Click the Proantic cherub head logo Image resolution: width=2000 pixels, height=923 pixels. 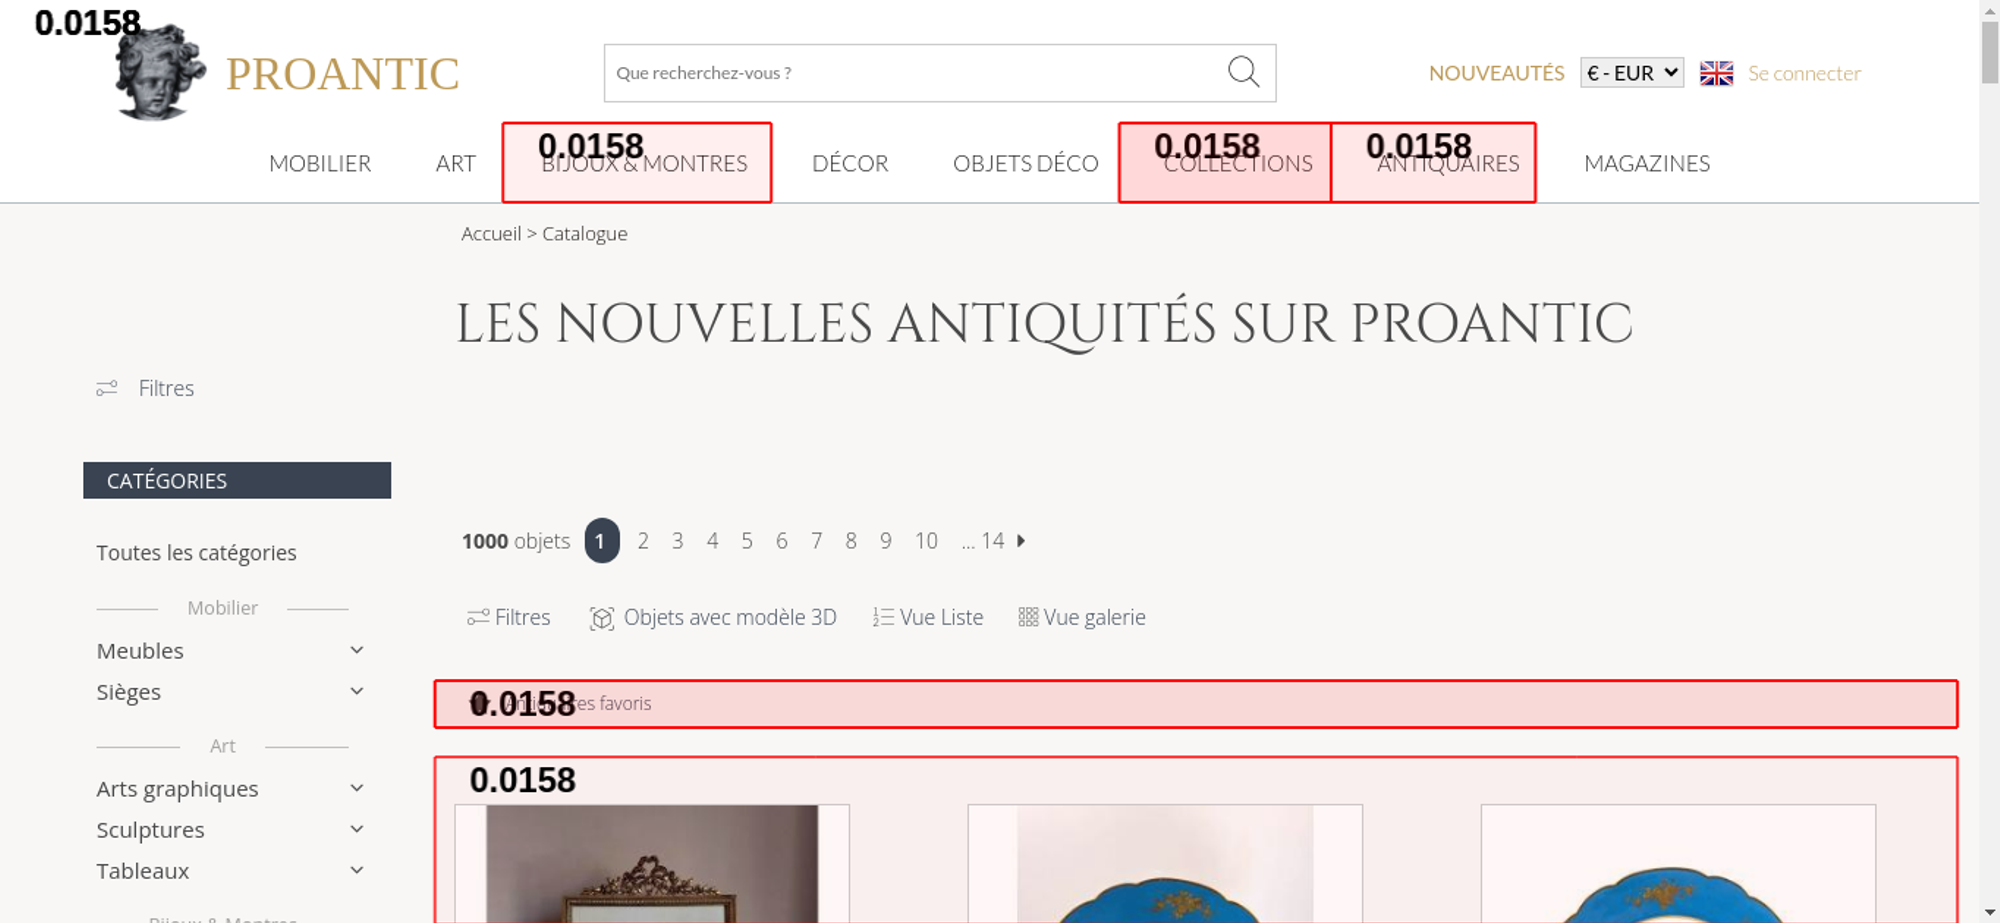point(160,72)
